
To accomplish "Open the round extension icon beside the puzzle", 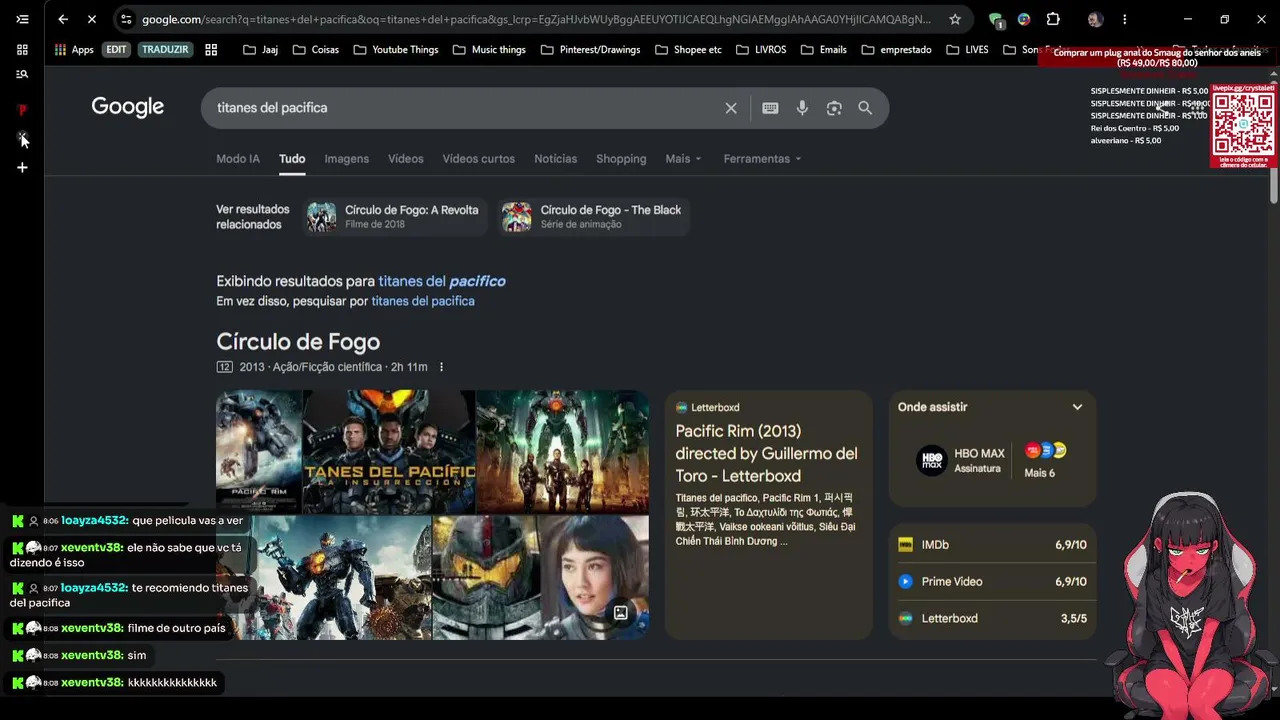I will tap(1024, 19).
